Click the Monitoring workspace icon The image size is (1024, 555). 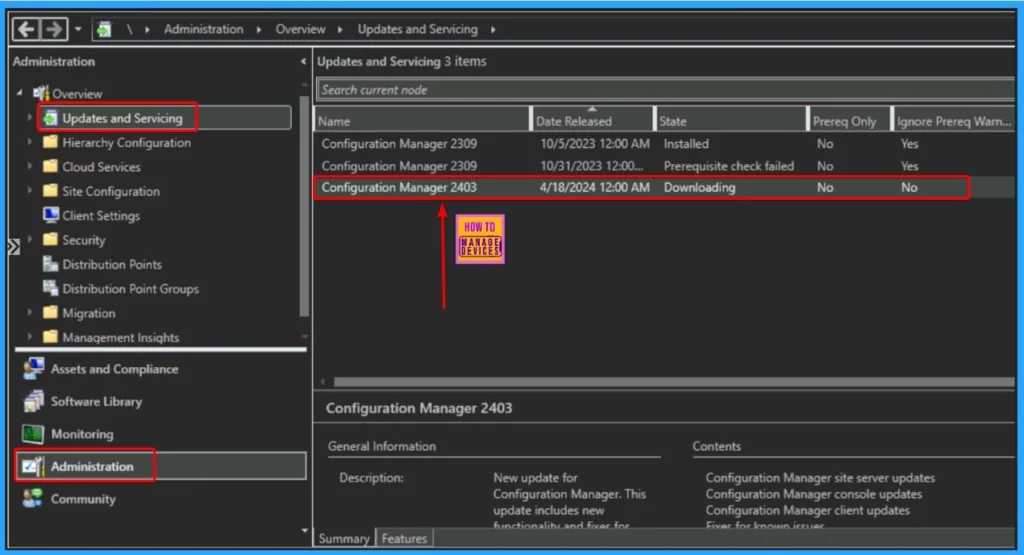coord(33,434)
